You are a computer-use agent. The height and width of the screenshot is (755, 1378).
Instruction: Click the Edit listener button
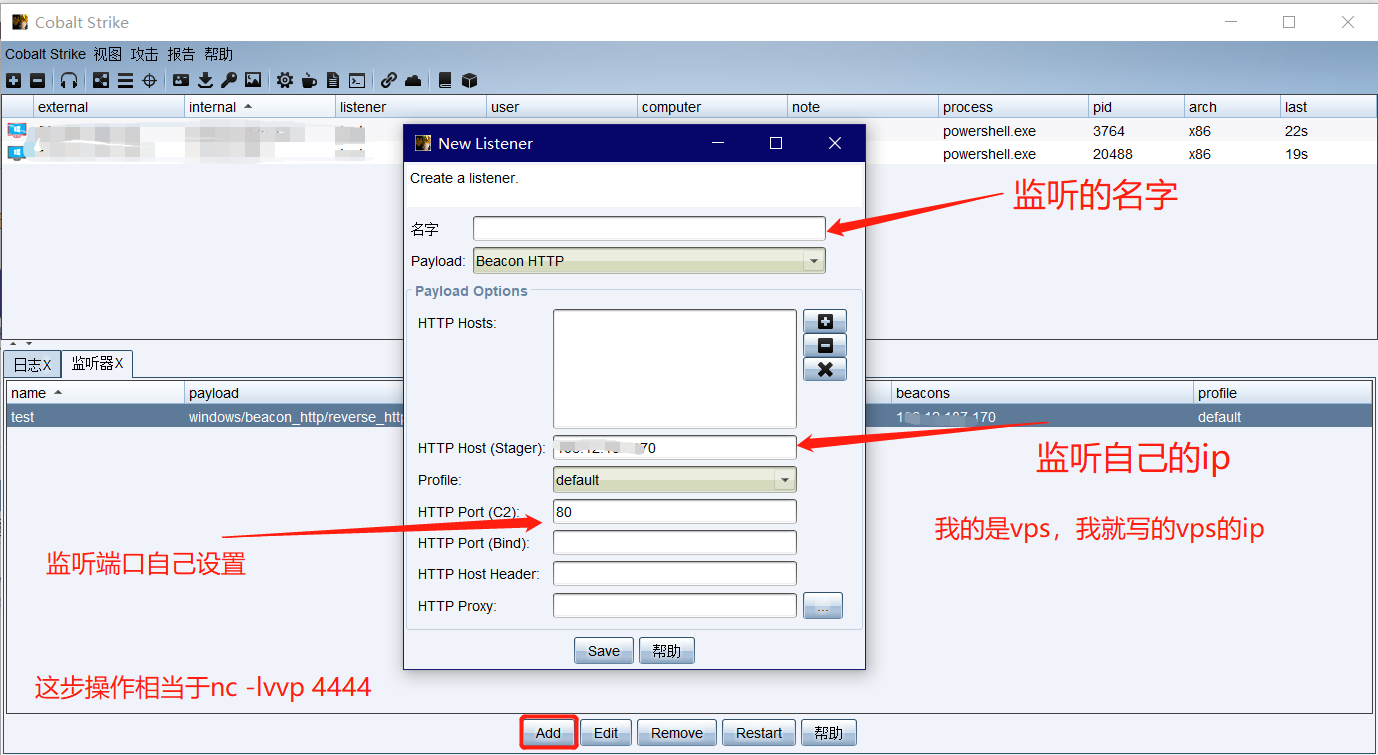pyautogui.click(x=606, y=733)
